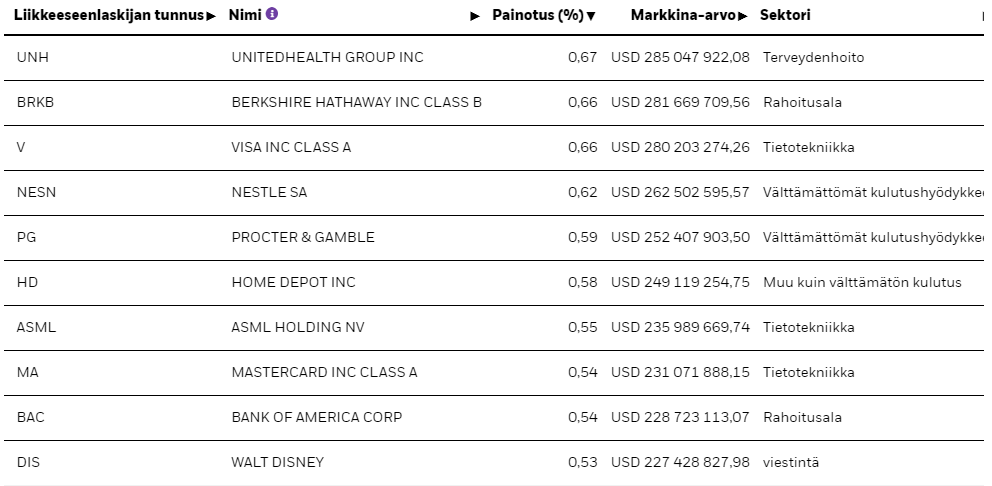Toggle Painotus (%) descending sort arrow

click(591, 16)
